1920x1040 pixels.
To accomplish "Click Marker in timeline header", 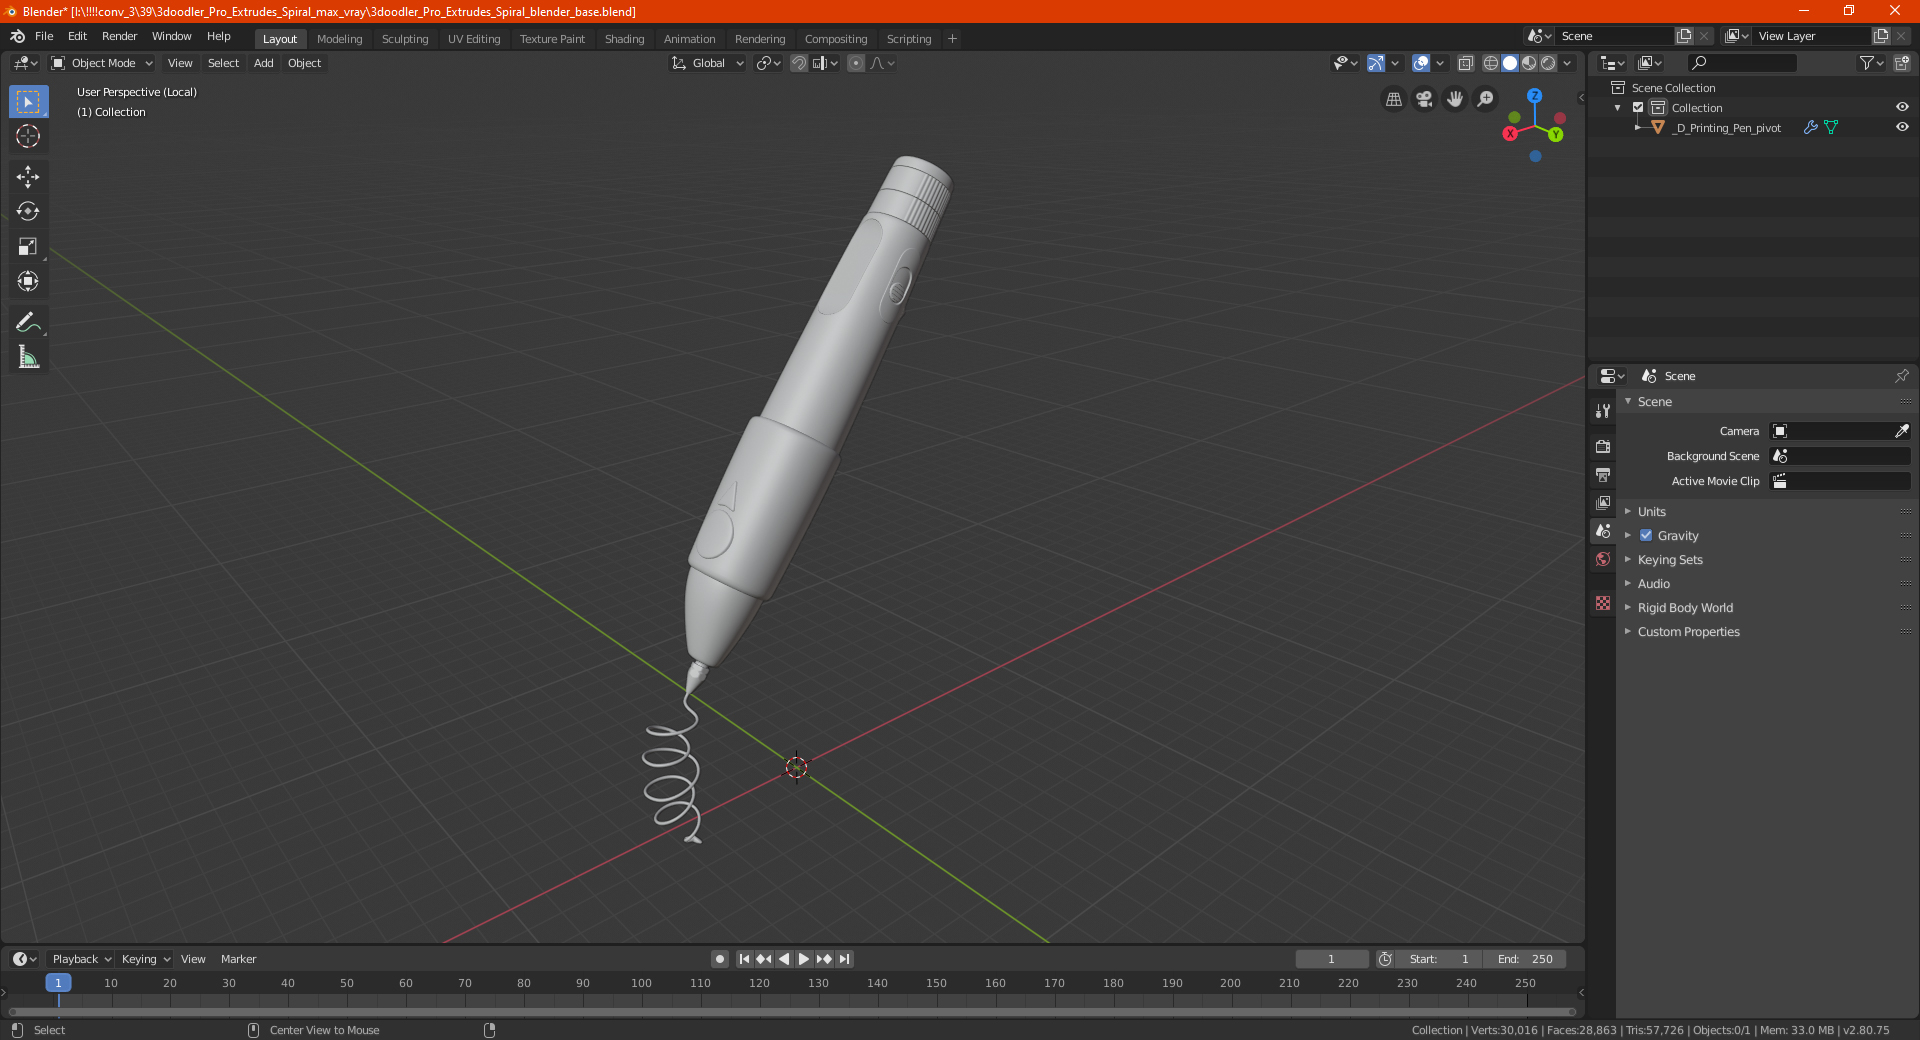I will click(x=238, y=959).
